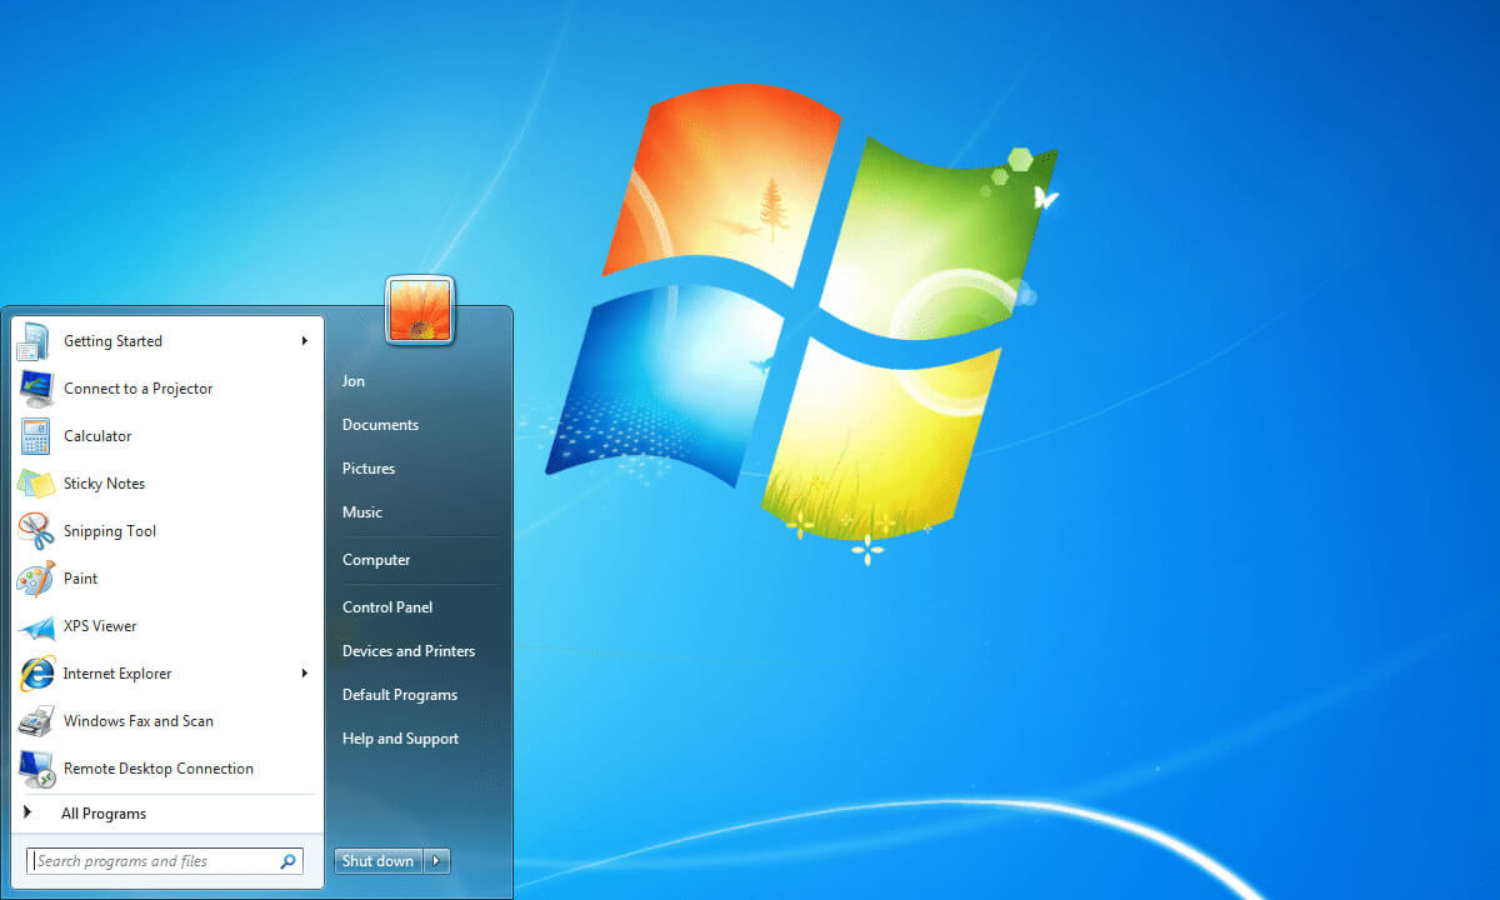The height and width of the screenshot is (900, 1500).
Task: Open Sticky Notes icon
Action: pyautogui.click(x=36, y=484)
